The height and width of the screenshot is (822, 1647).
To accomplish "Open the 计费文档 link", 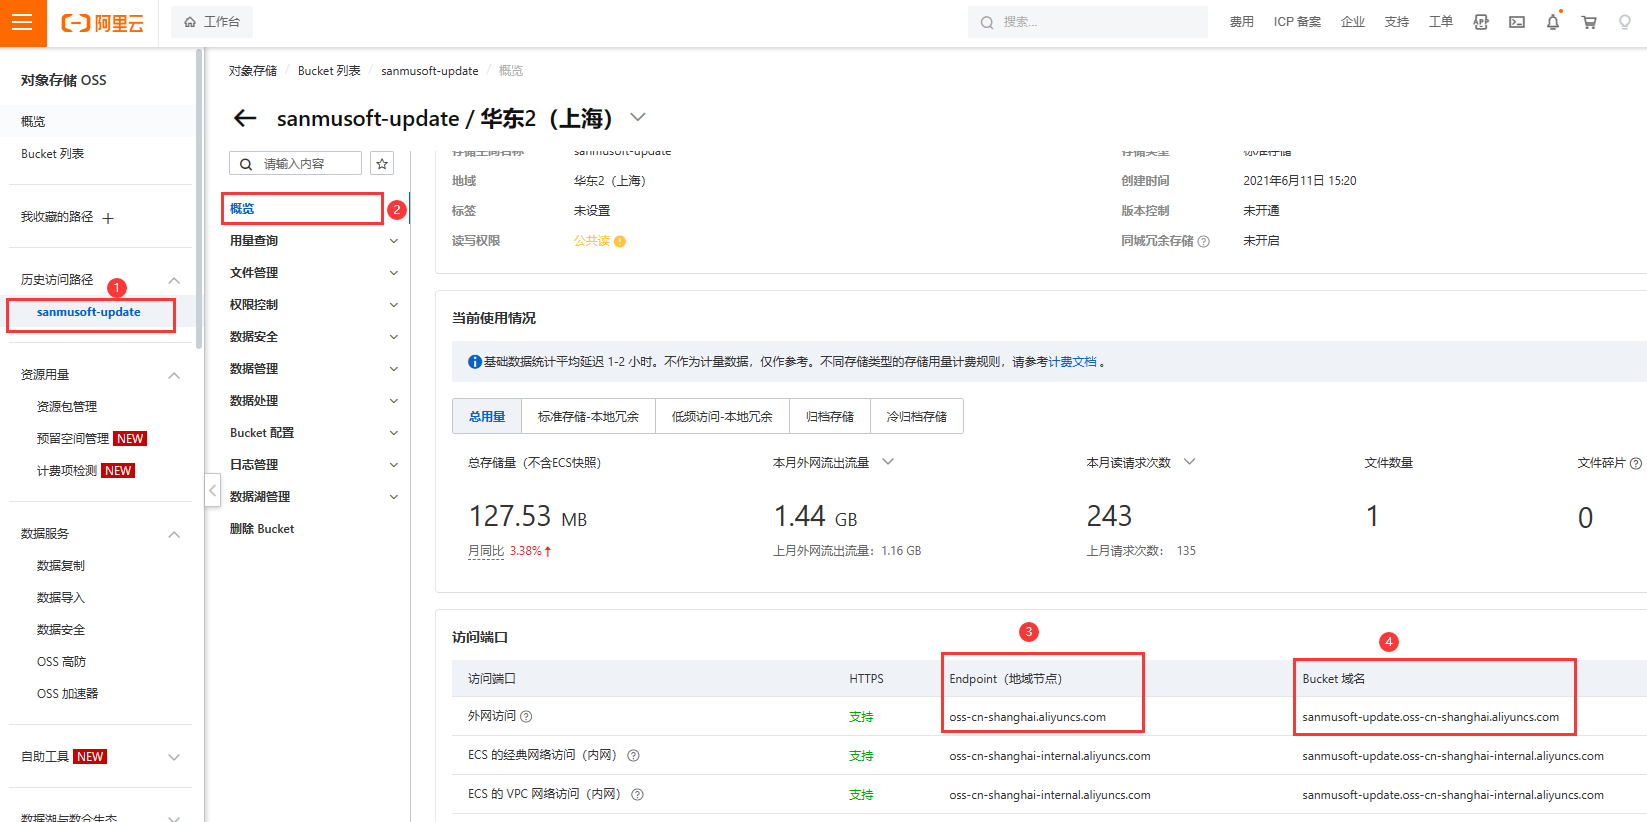I will tap(1072, 362).
